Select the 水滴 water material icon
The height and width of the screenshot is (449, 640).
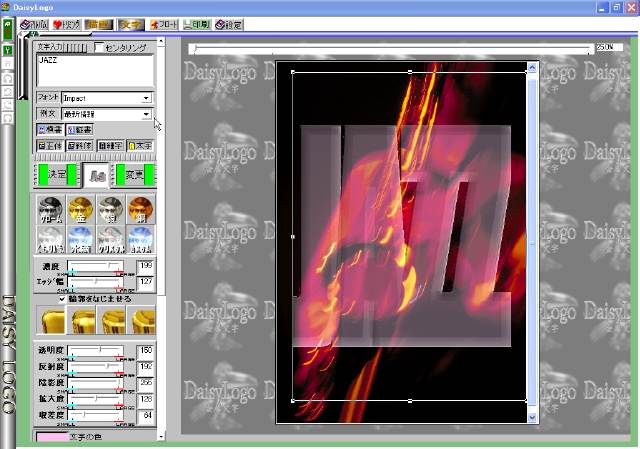point(81,240)
